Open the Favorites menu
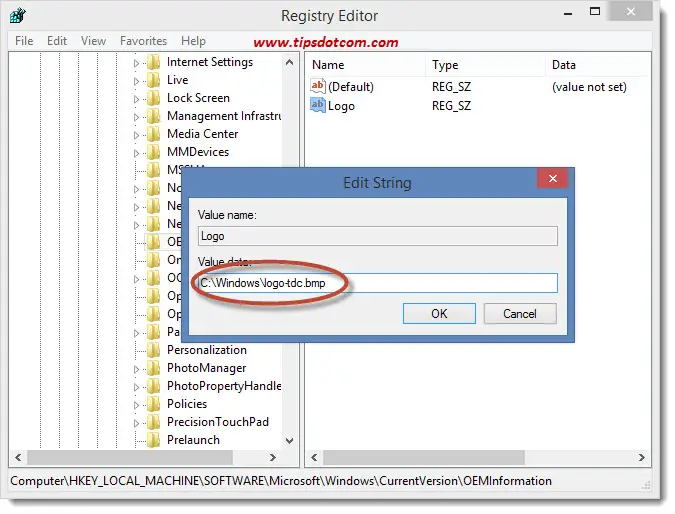Image resolution: width=675 pixels, height=514 pixels. (x=143, y=41)
